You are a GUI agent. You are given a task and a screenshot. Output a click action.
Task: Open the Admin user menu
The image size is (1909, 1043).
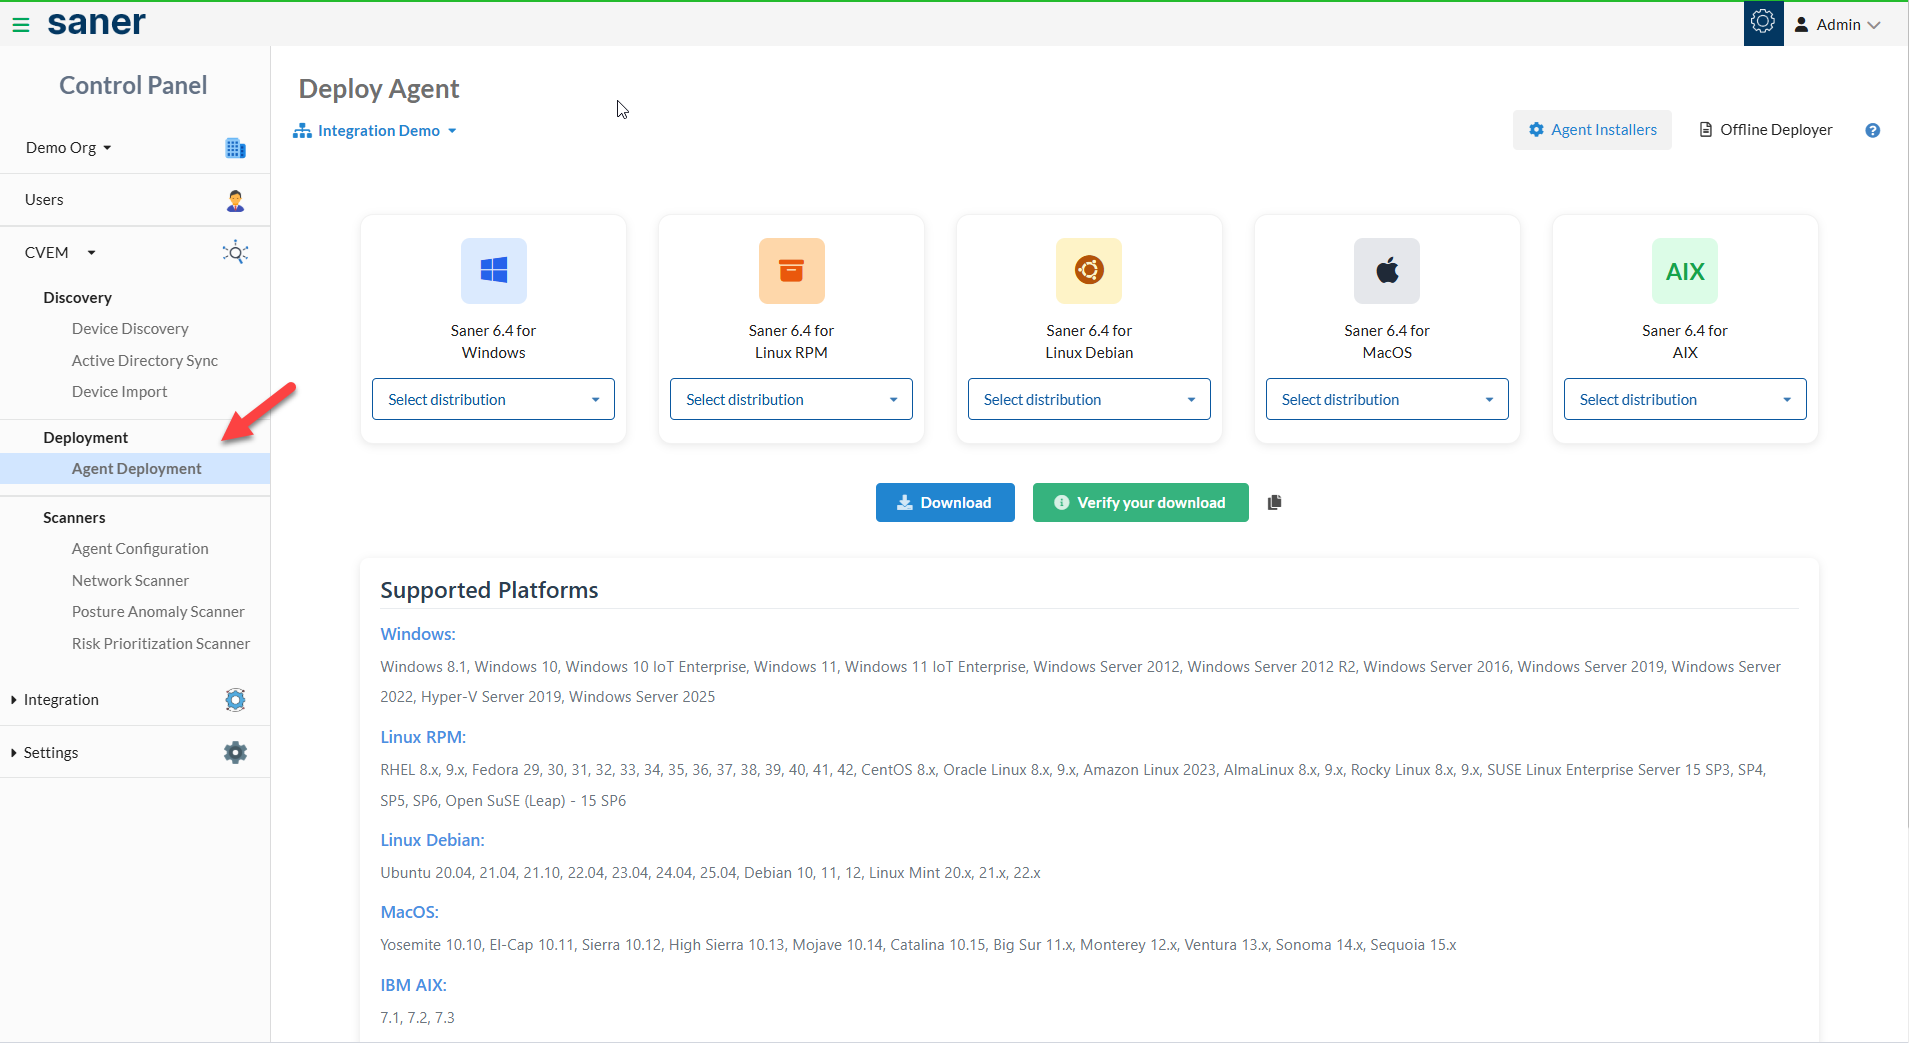pos(1837,25)
